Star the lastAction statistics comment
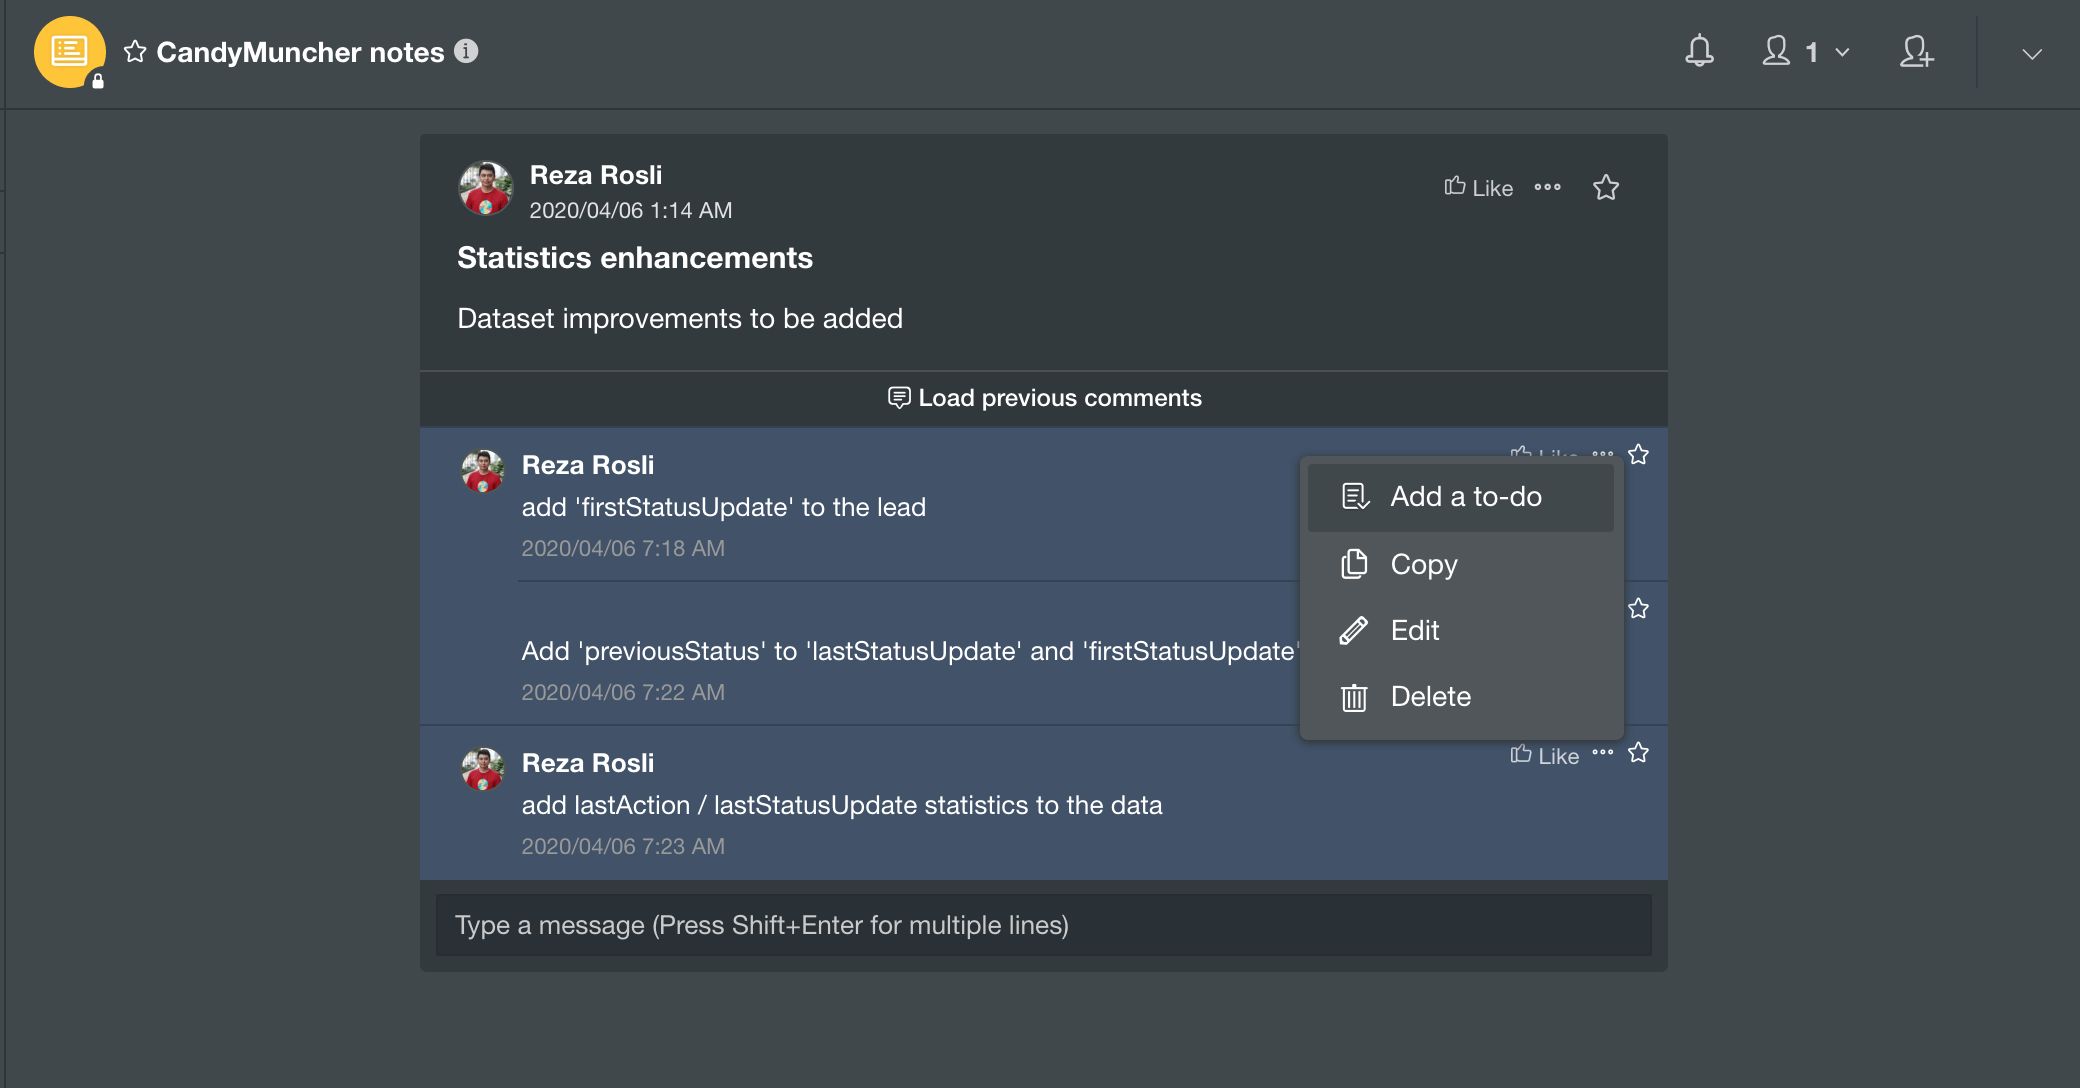Image resolution: width=2080 pixels, height=1088 pixels. tap(1638, 752)
